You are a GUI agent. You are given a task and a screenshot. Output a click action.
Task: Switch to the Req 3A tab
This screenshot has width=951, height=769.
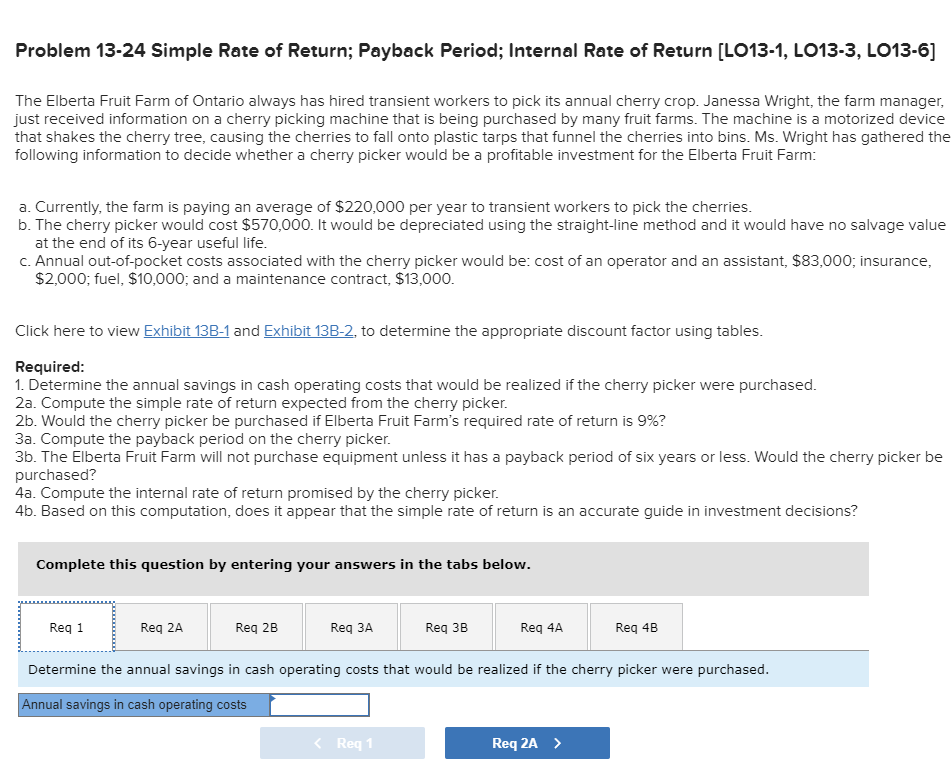[x=351, y=626]
